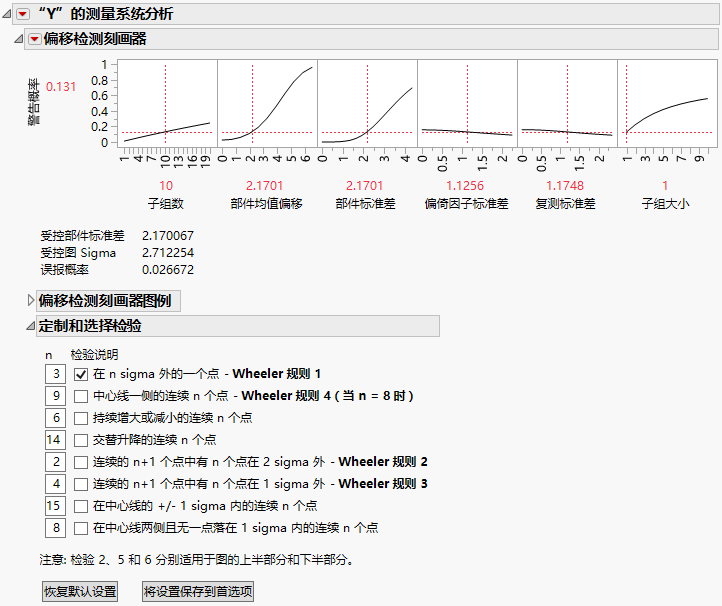
Task: Click the 复测标准差 axis label
Action: pyautogui.click(x=565, y=204)
